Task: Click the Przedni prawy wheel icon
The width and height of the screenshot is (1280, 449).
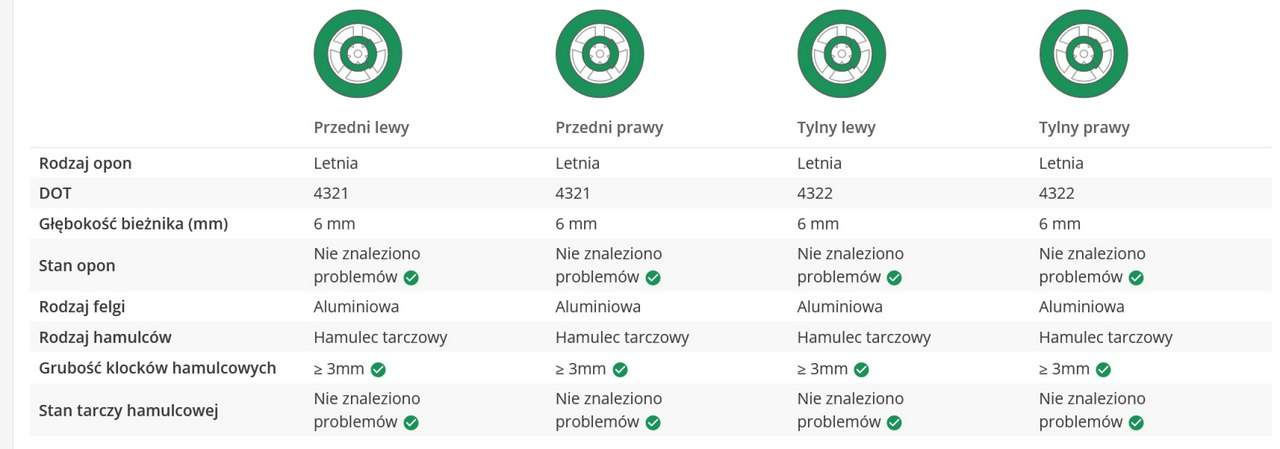Action: click(600, 54)
